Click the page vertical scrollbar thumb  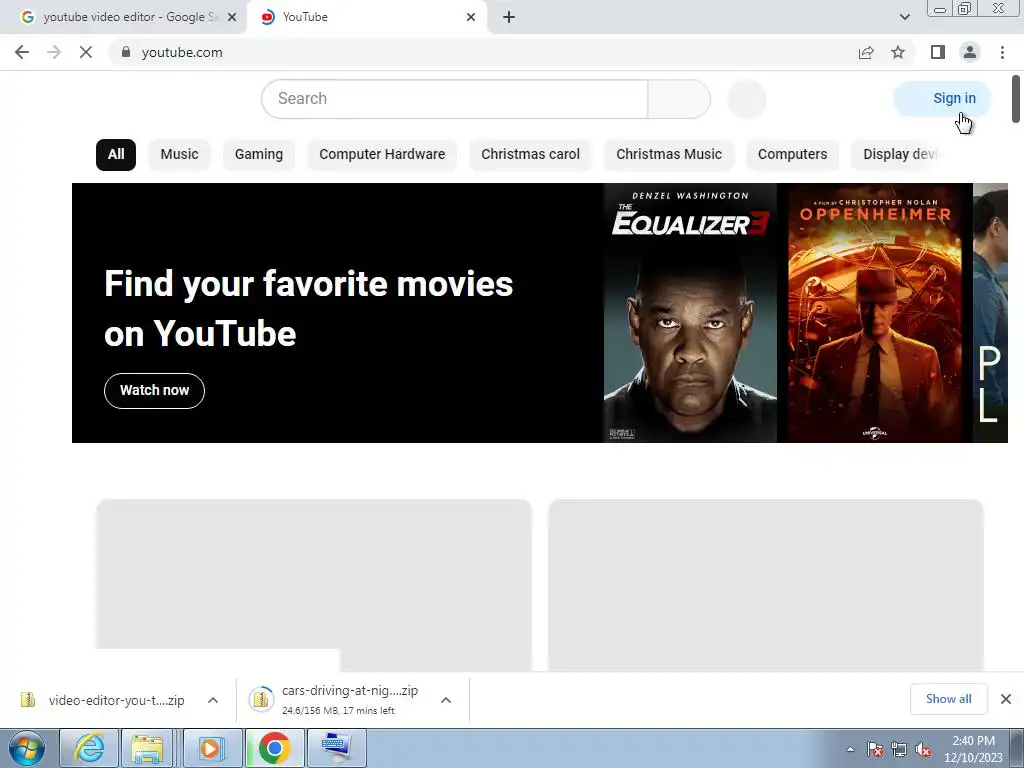coord(1016,99)
